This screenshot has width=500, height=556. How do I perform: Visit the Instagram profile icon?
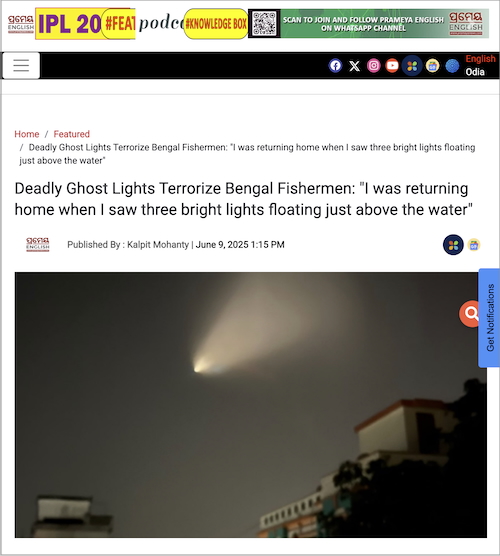(x=373, y=66)
